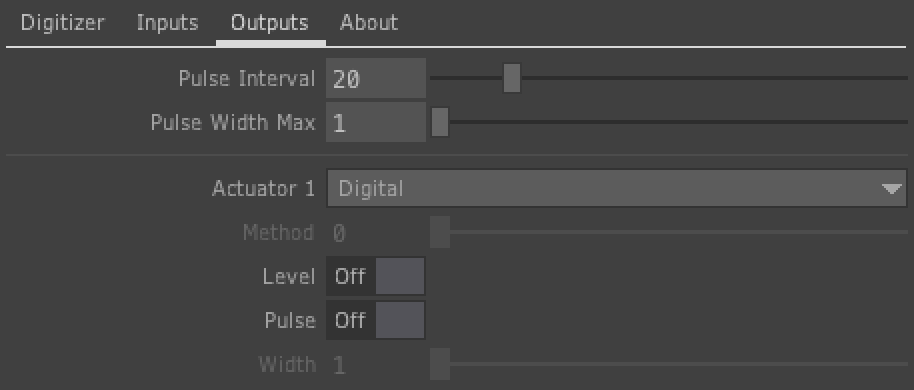The height and width of the screenshot is (390, 914).
Task: Click the Actuator 1 dropdown arrow
Action: tap(892, 189)
